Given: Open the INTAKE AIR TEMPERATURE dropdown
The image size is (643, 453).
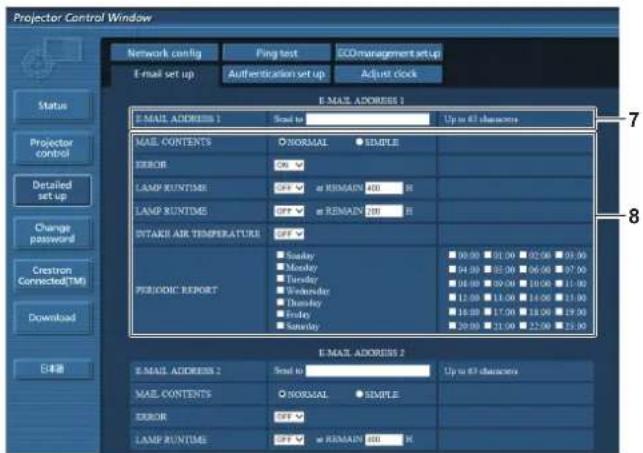Looking at the screenshot, I should tap(289, 234).
